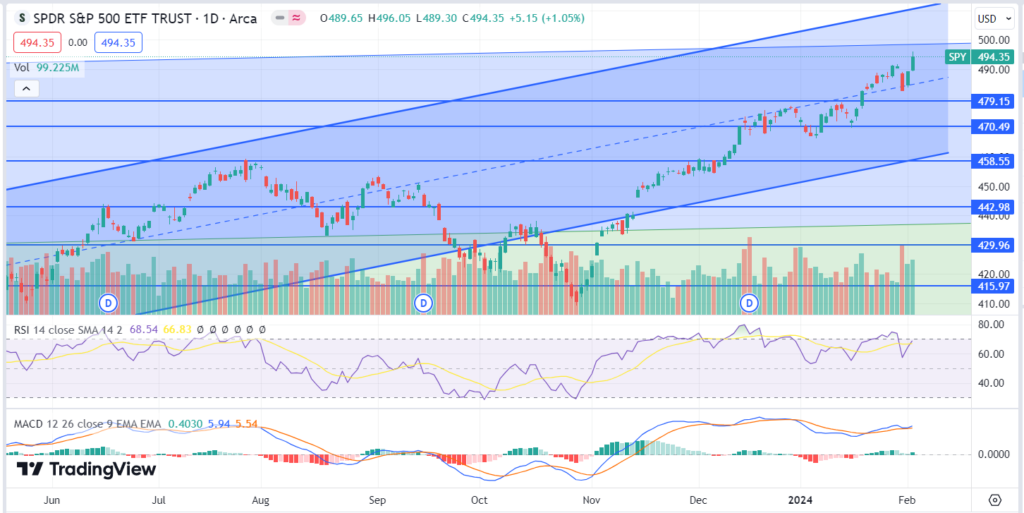Open chart settings gear icon
1024x513 pixels.
click(x=995, y=500)
